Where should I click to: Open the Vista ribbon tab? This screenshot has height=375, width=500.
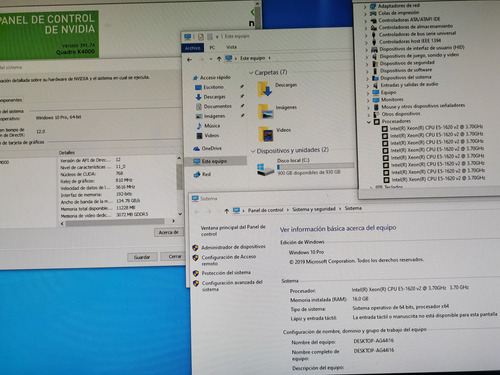click(x=231, y=47)
